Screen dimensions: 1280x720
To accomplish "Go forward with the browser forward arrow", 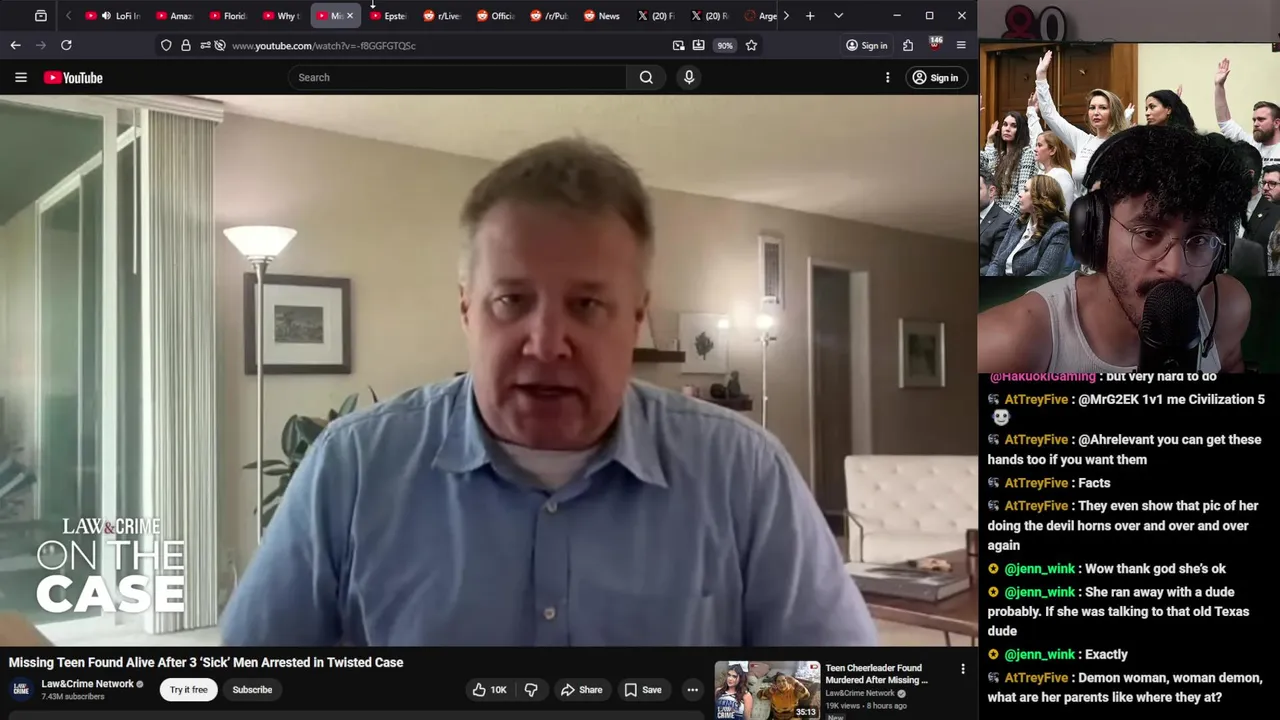I will tap(41, 45).
